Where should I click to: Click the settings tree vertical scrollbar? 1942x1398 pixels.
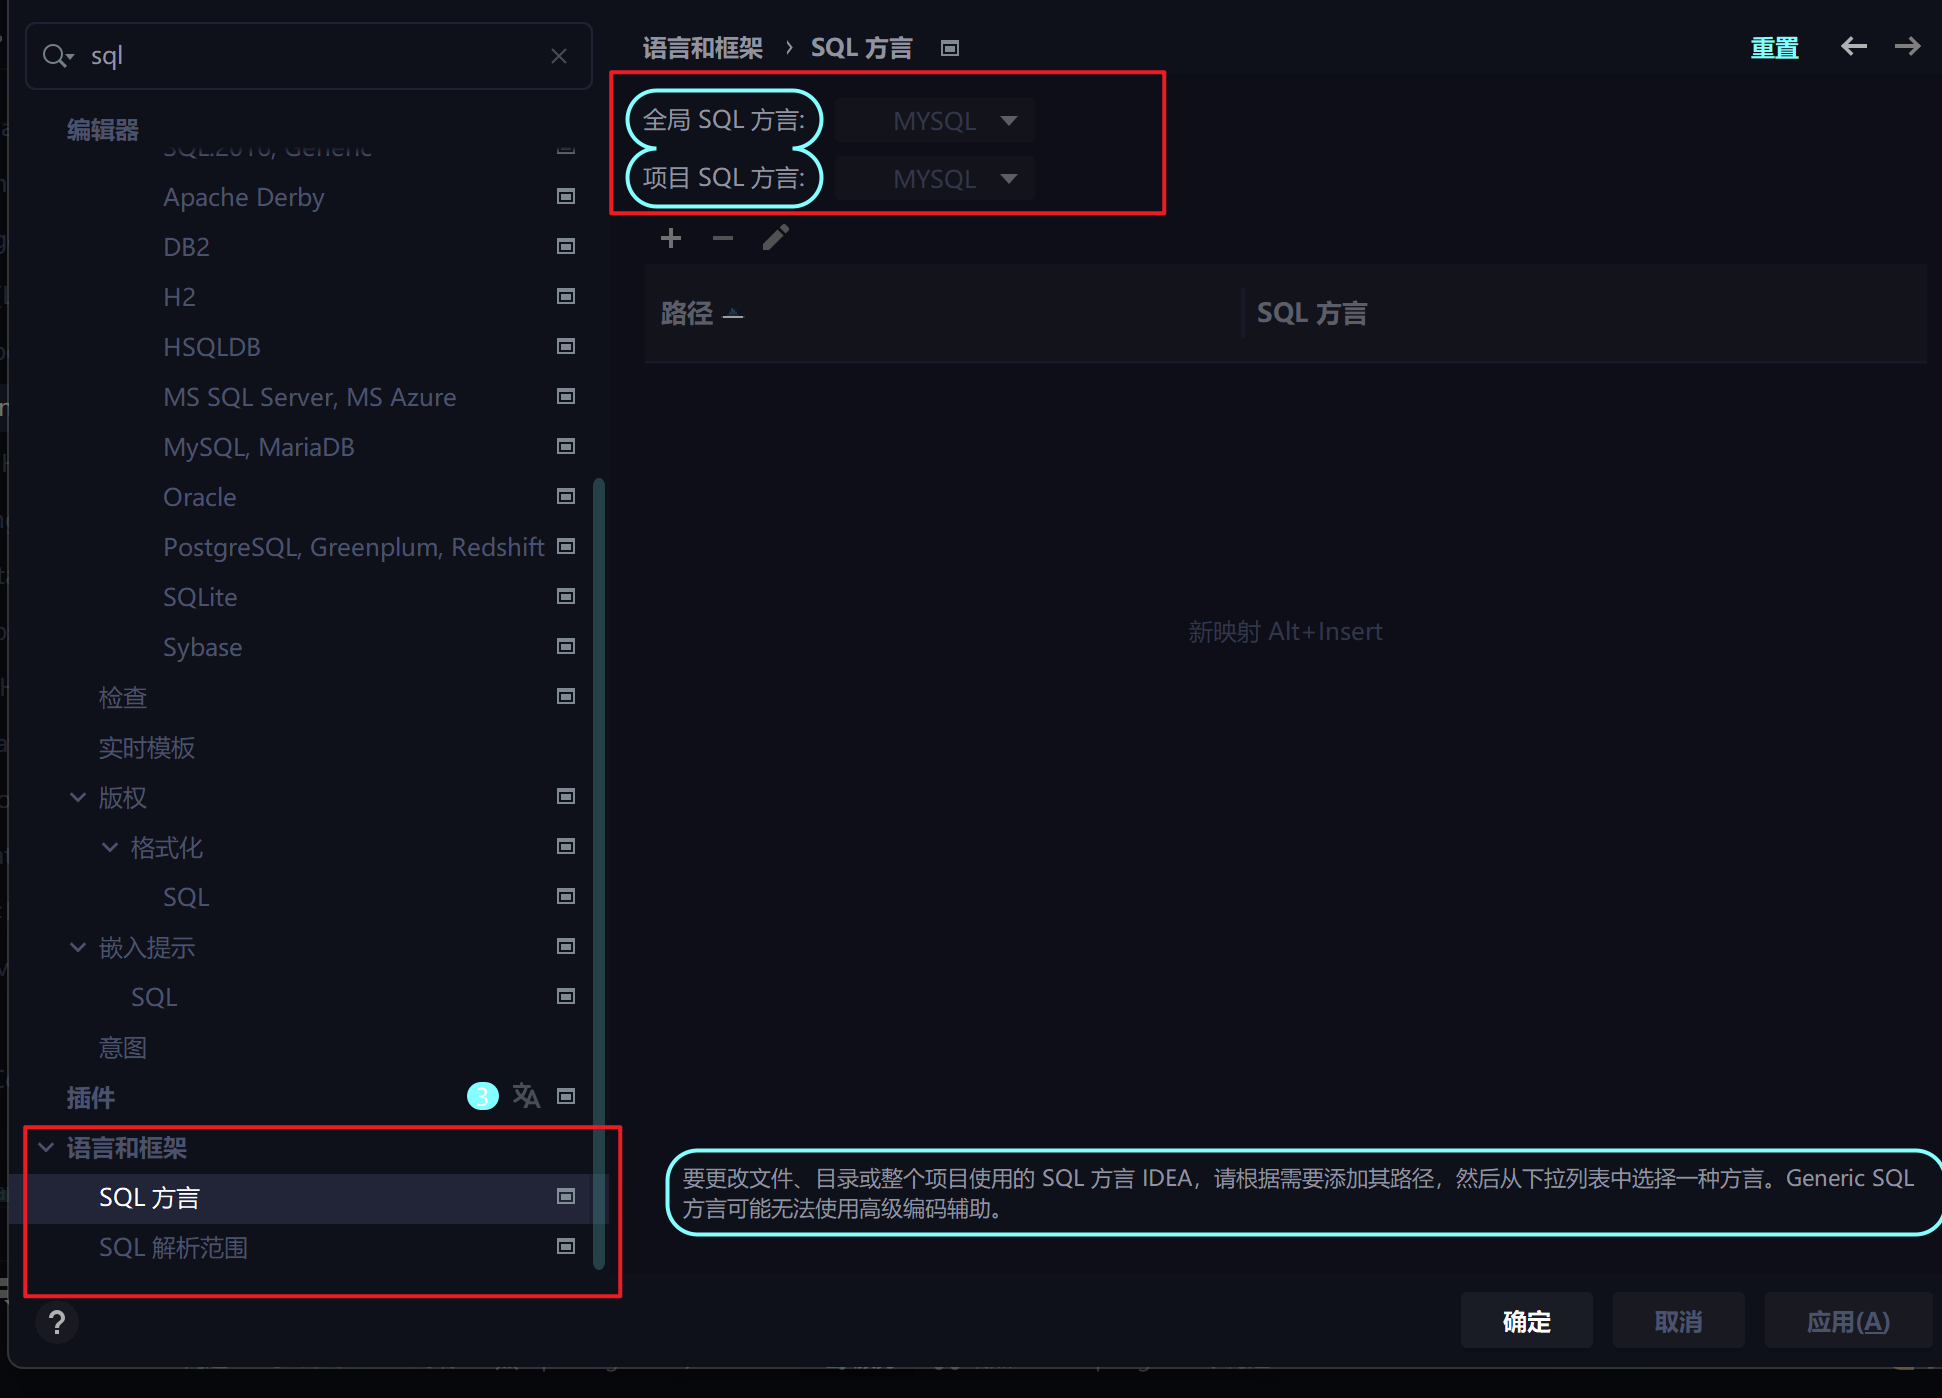[x=599, y=873]
